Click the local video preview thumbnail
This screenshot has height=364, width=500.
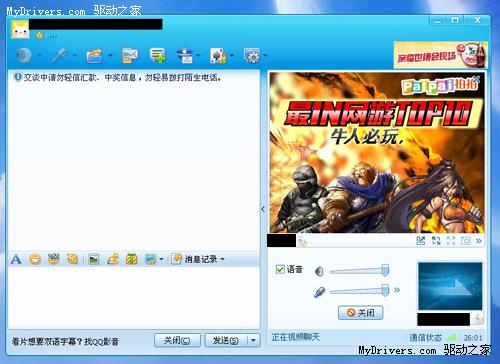click(x=450, y=286)
